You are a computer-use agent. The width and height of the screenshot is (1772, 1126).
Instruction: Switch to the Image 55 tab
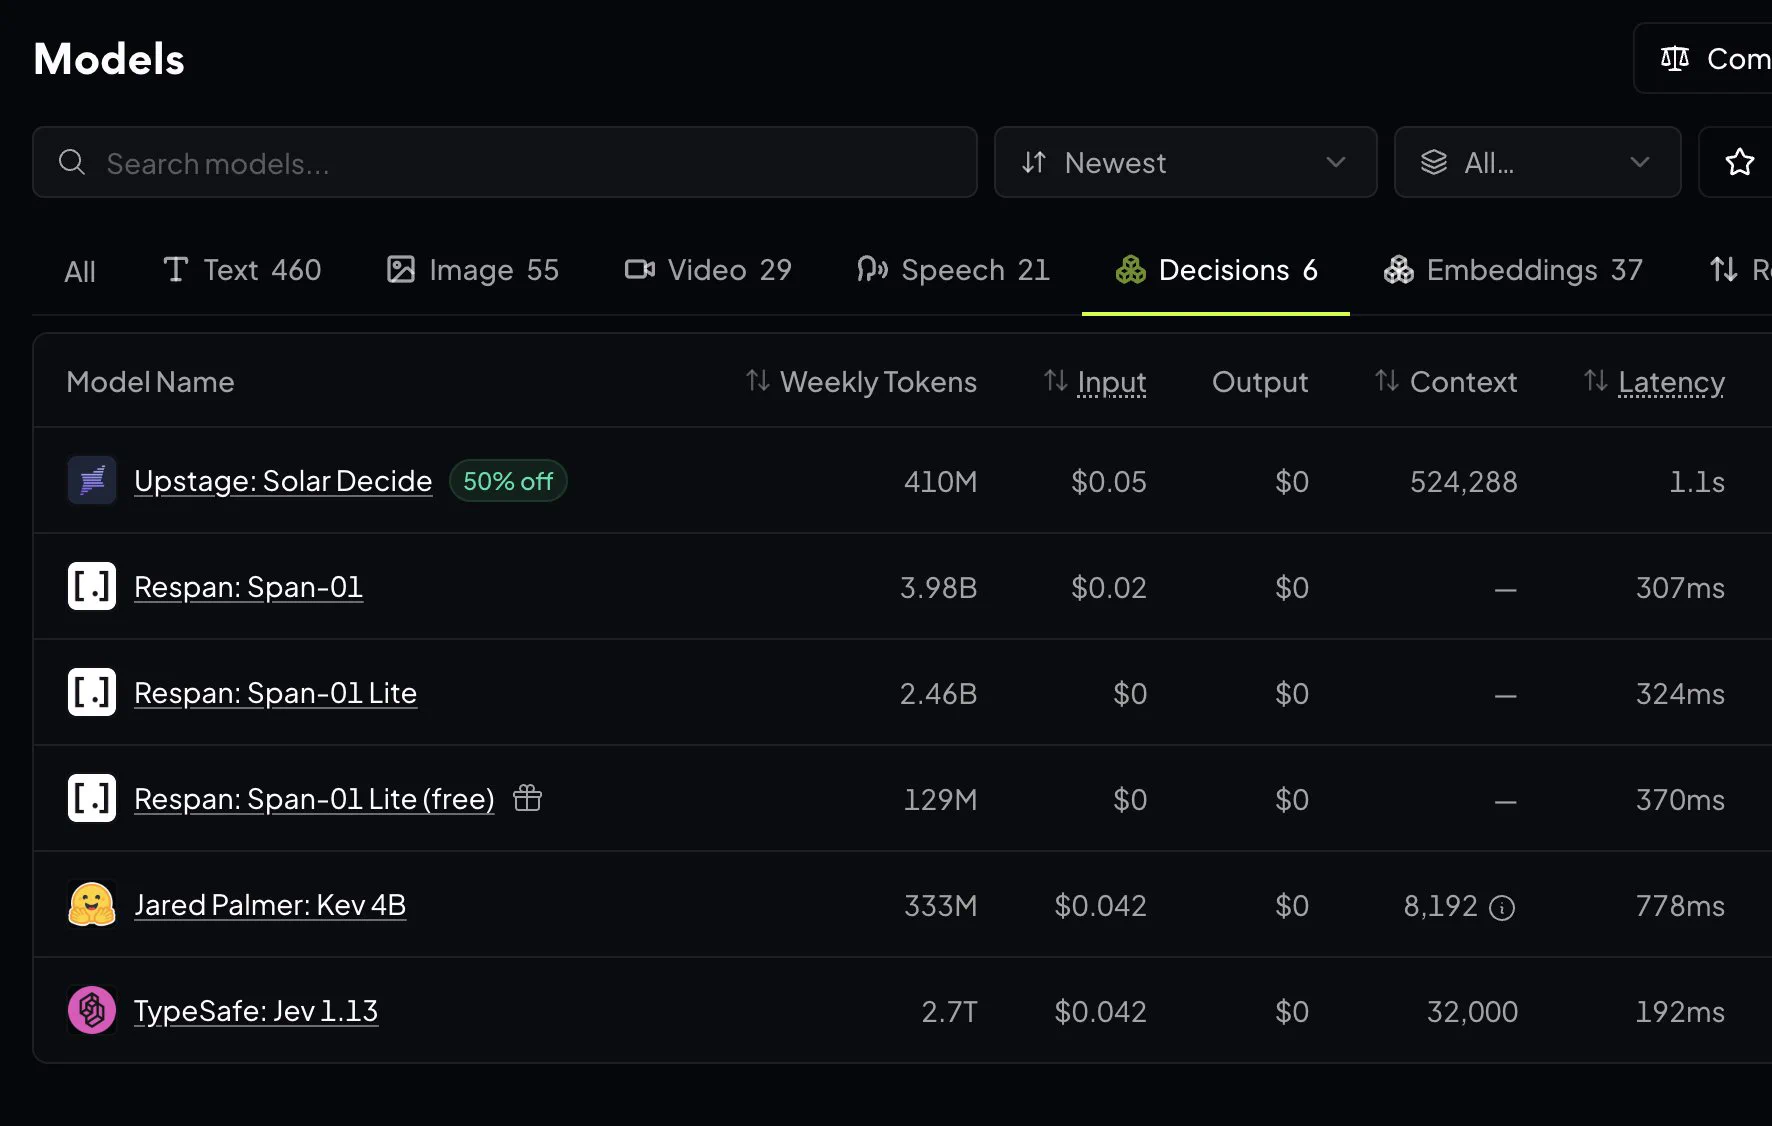pyautogui.click(x=473, y=270)
